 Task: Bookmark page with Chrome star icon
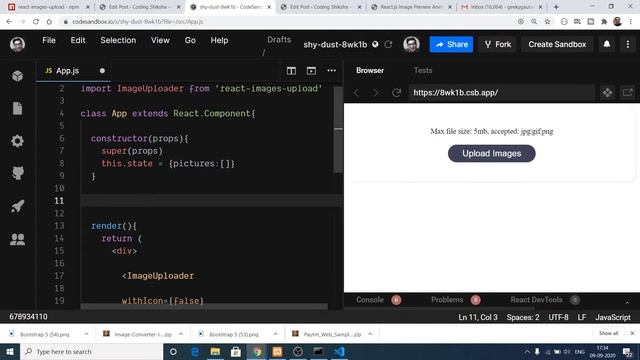pyautogui.click(x=547, y=21)
